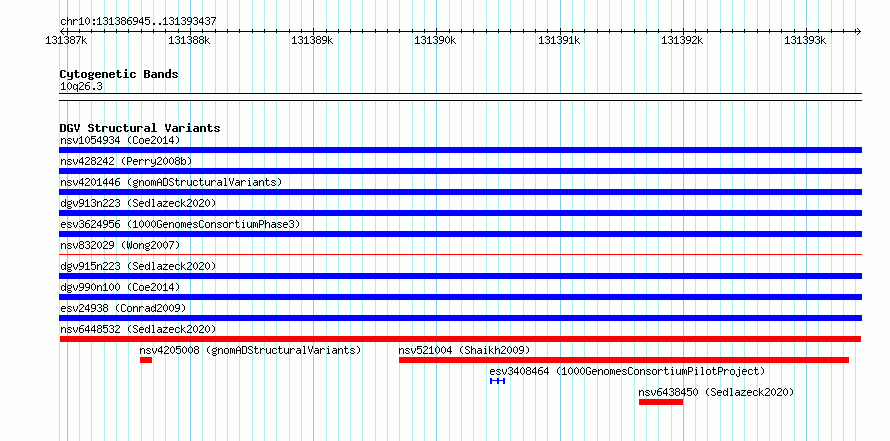Open variant label nsv1054934 (Coe2014)
890x441 pixels.
pos(120,140)
